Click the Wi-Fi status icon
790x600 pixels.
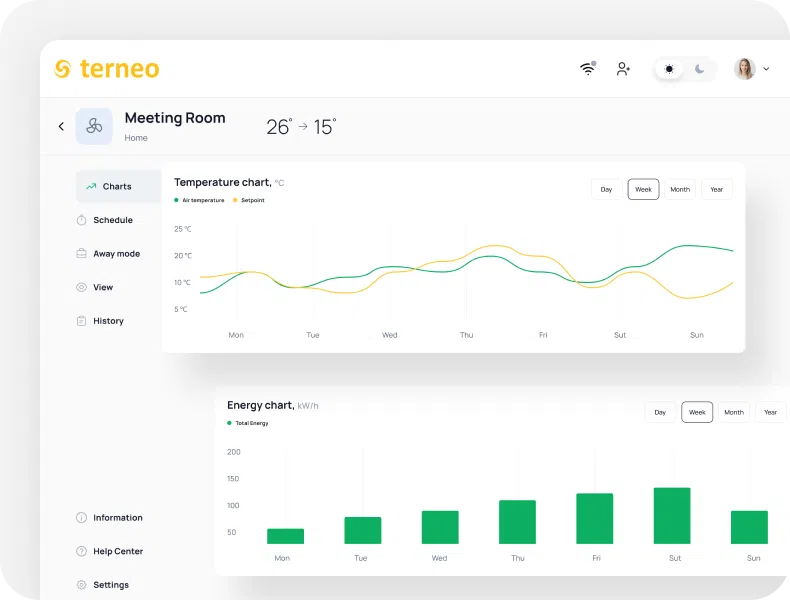click(x=588, y=69)
